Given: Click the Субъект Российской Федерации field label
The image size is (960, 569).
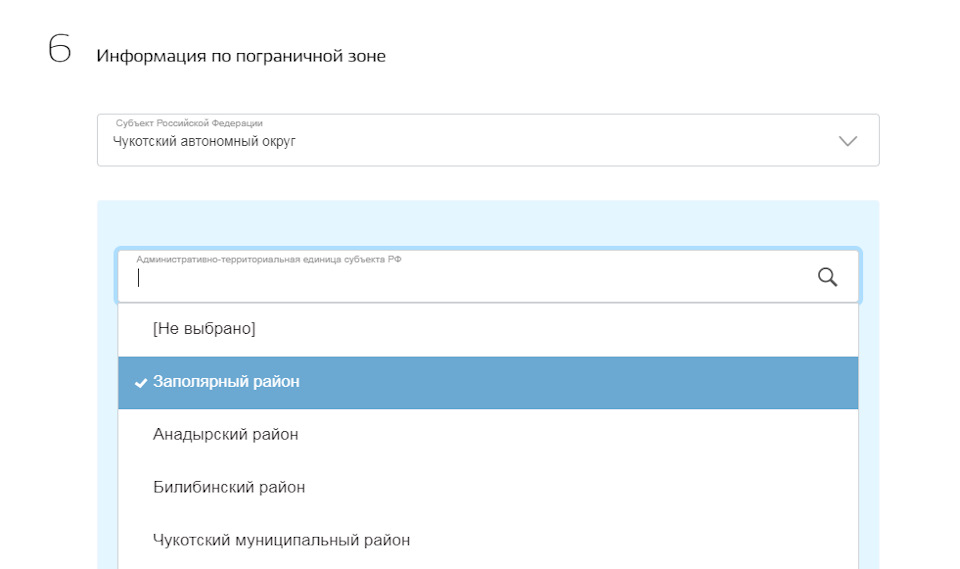Looking at the screenshot, I should [189, 123].
